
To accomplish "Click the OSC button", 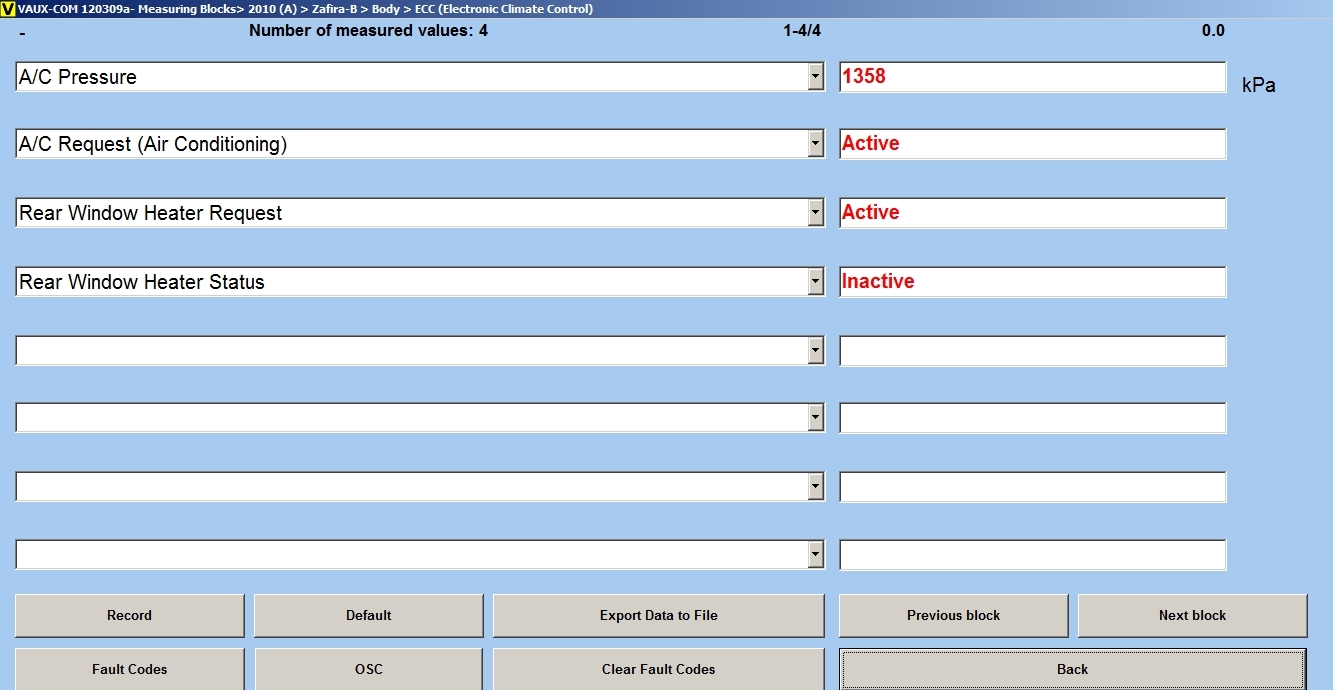I will [x=368, y=669].
